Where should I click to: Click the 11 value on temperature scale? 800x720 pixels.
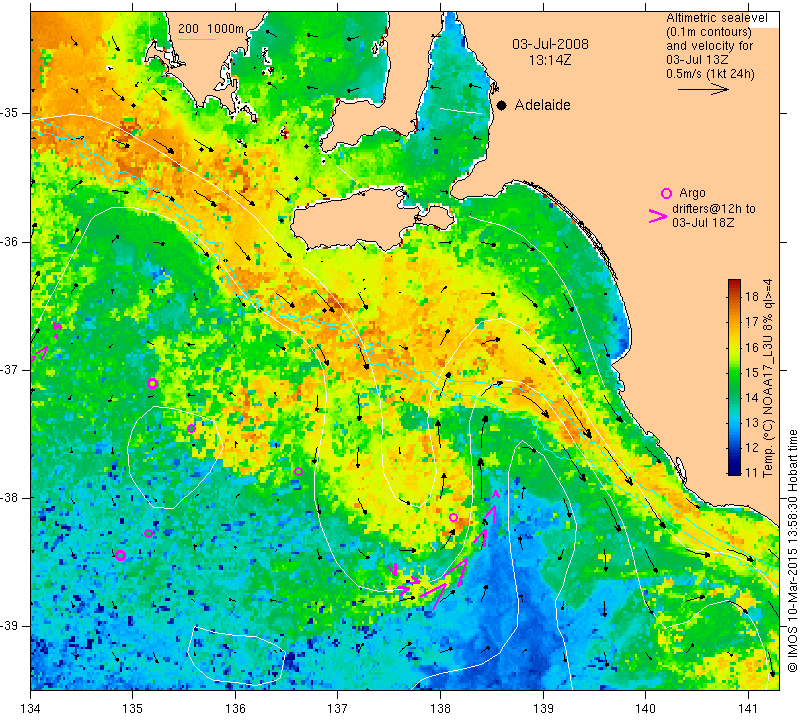tap(752, 472)
